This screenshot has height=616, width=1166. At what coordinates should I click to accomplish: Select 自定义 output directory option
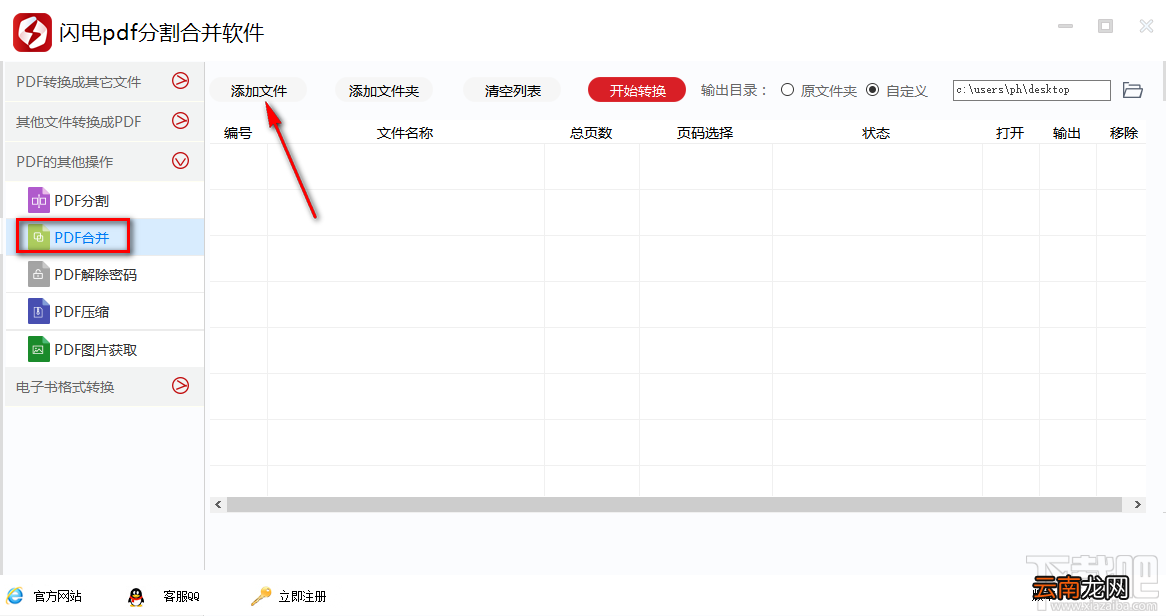pos(872,90)
